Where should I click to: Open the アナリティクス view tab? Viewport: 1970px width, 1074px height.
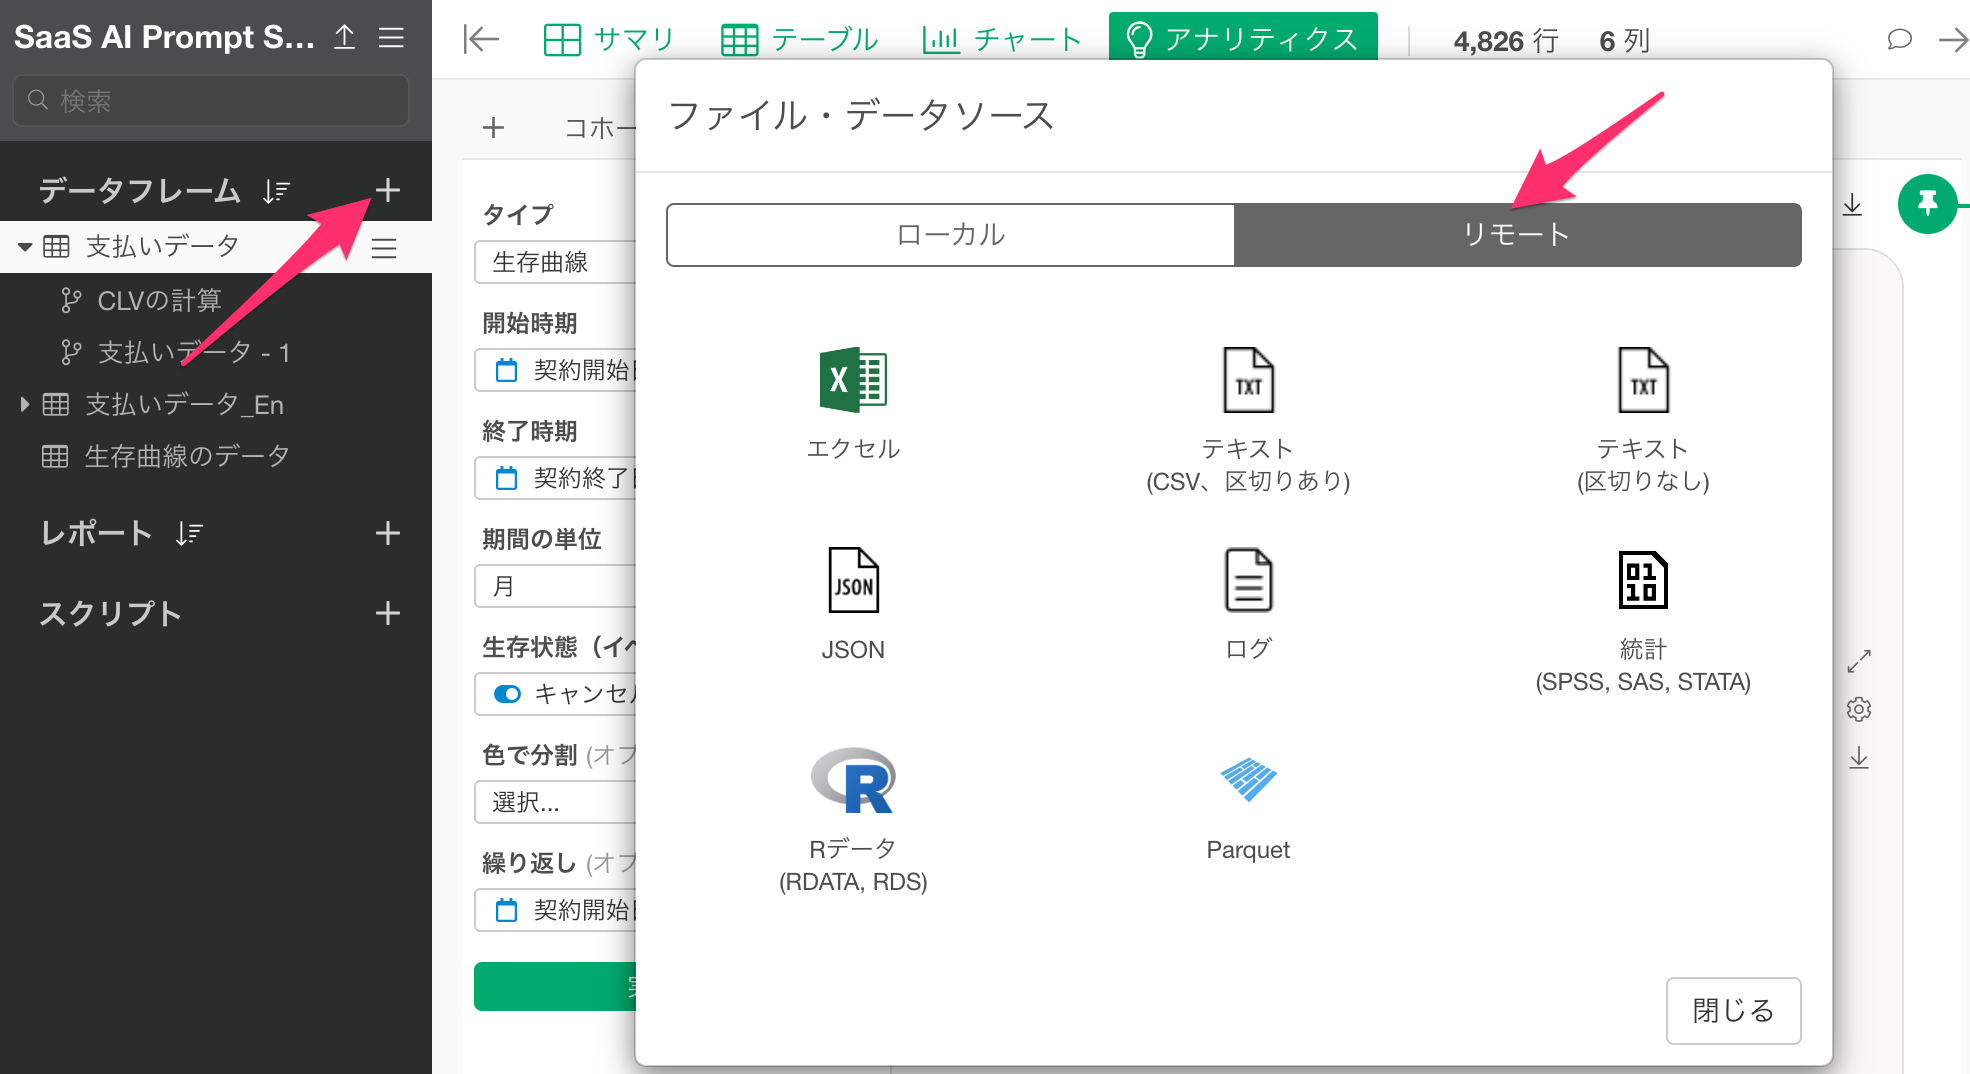tap(1243, 38)
